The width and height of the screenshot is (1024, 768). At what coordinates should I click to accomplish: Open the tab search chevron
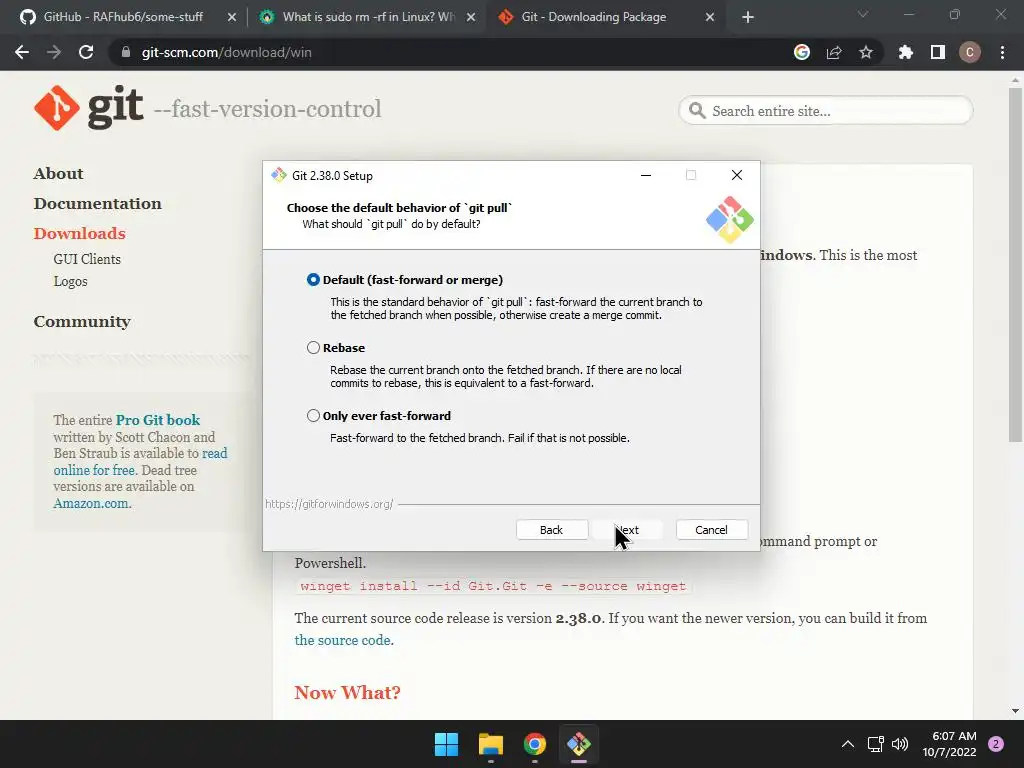pyautogui.click(x=863, y=14)
